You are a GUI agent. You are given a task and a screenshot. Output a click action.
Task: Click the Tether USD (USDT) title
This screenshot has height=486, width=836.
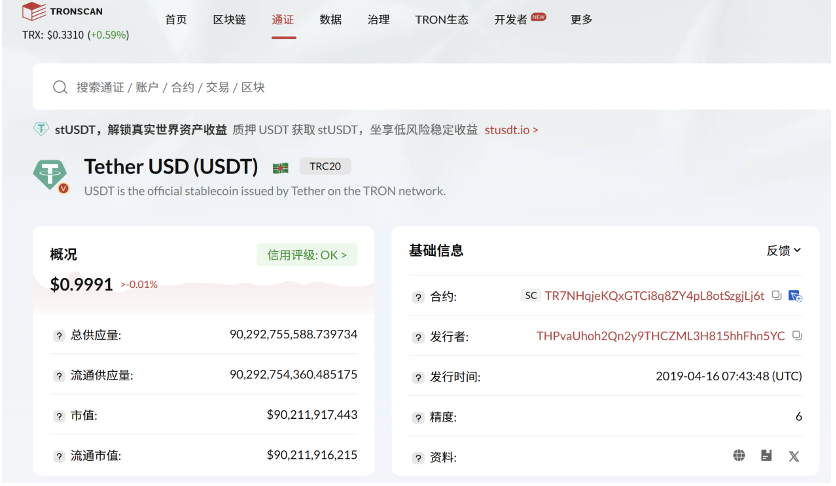(171, 167)
